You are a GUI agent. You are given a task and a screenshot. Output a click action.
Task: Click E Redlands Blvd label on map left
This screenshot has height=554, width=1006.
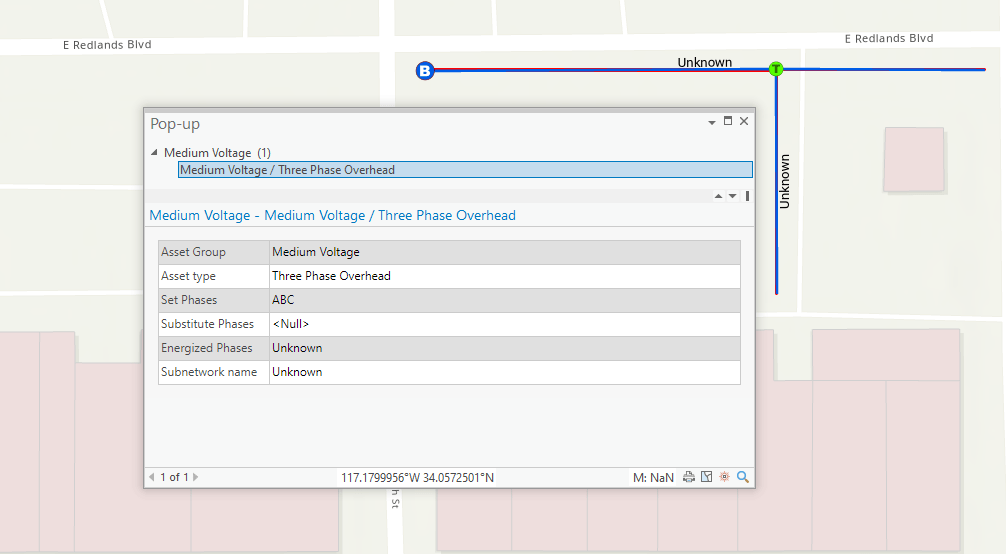point(107,45)
